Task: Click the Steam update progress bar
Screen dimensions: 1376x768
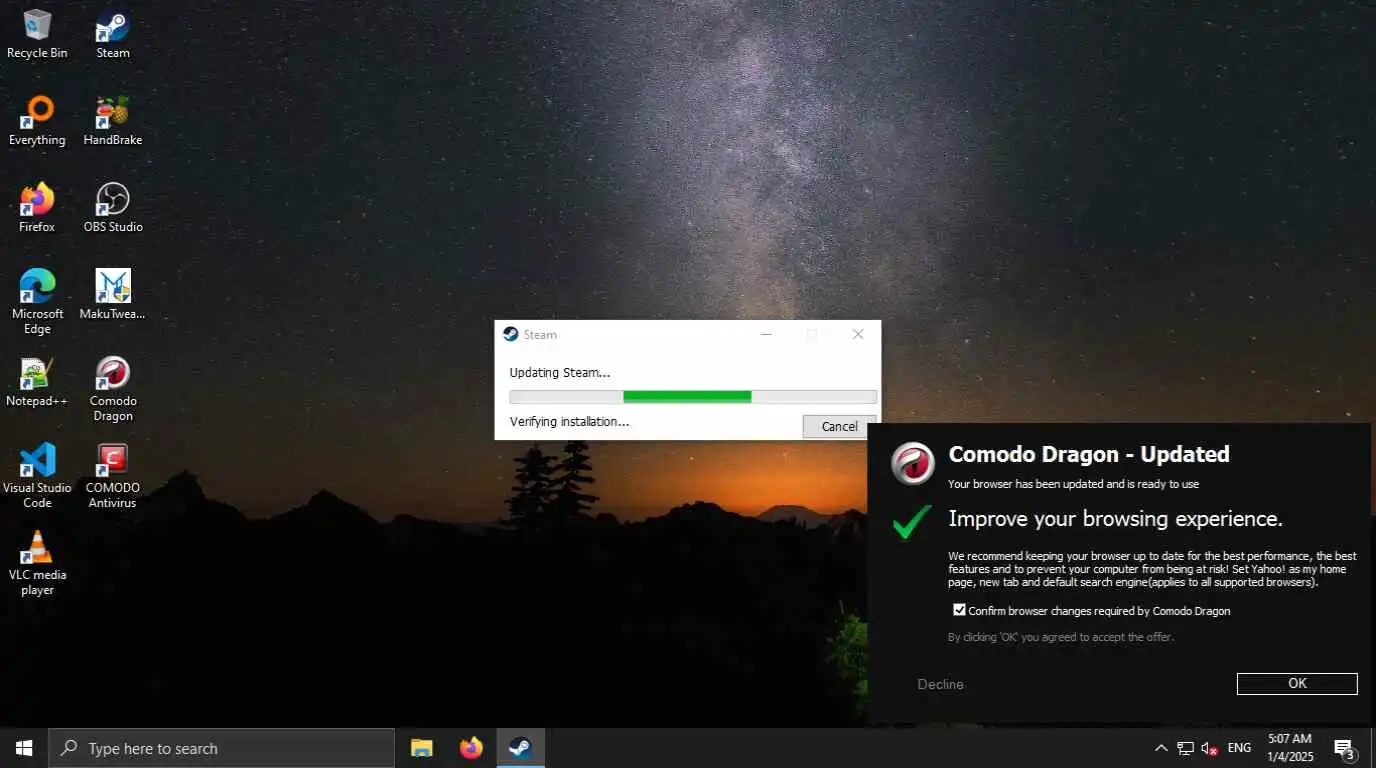Action: 693,397
